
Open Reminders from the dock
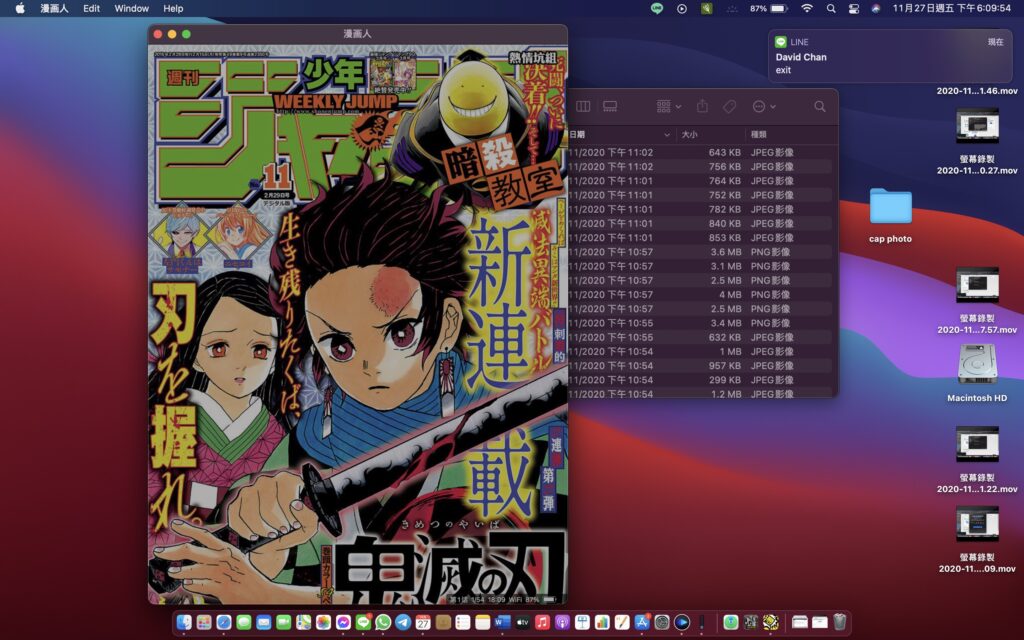point(463,622)
